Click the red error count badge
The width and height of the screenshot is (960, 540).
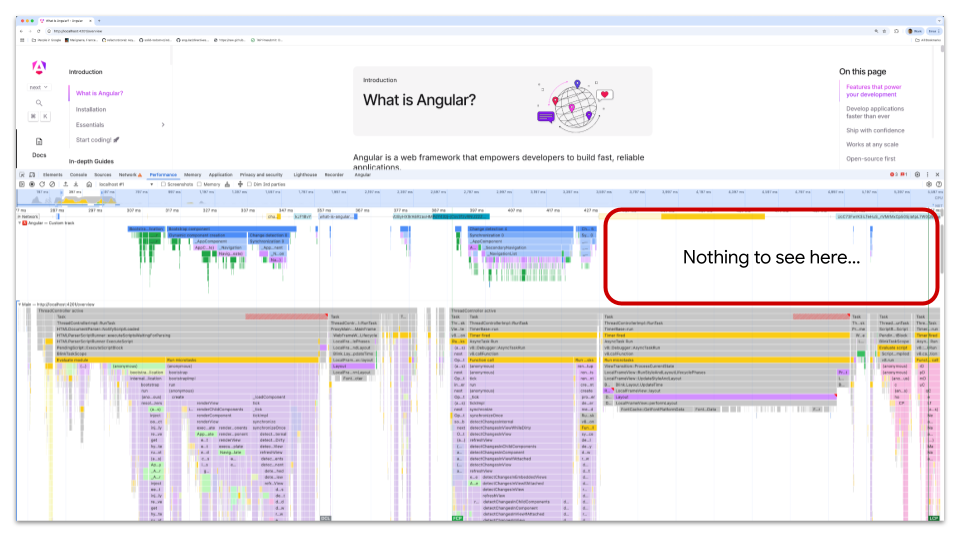pos(894,174)
